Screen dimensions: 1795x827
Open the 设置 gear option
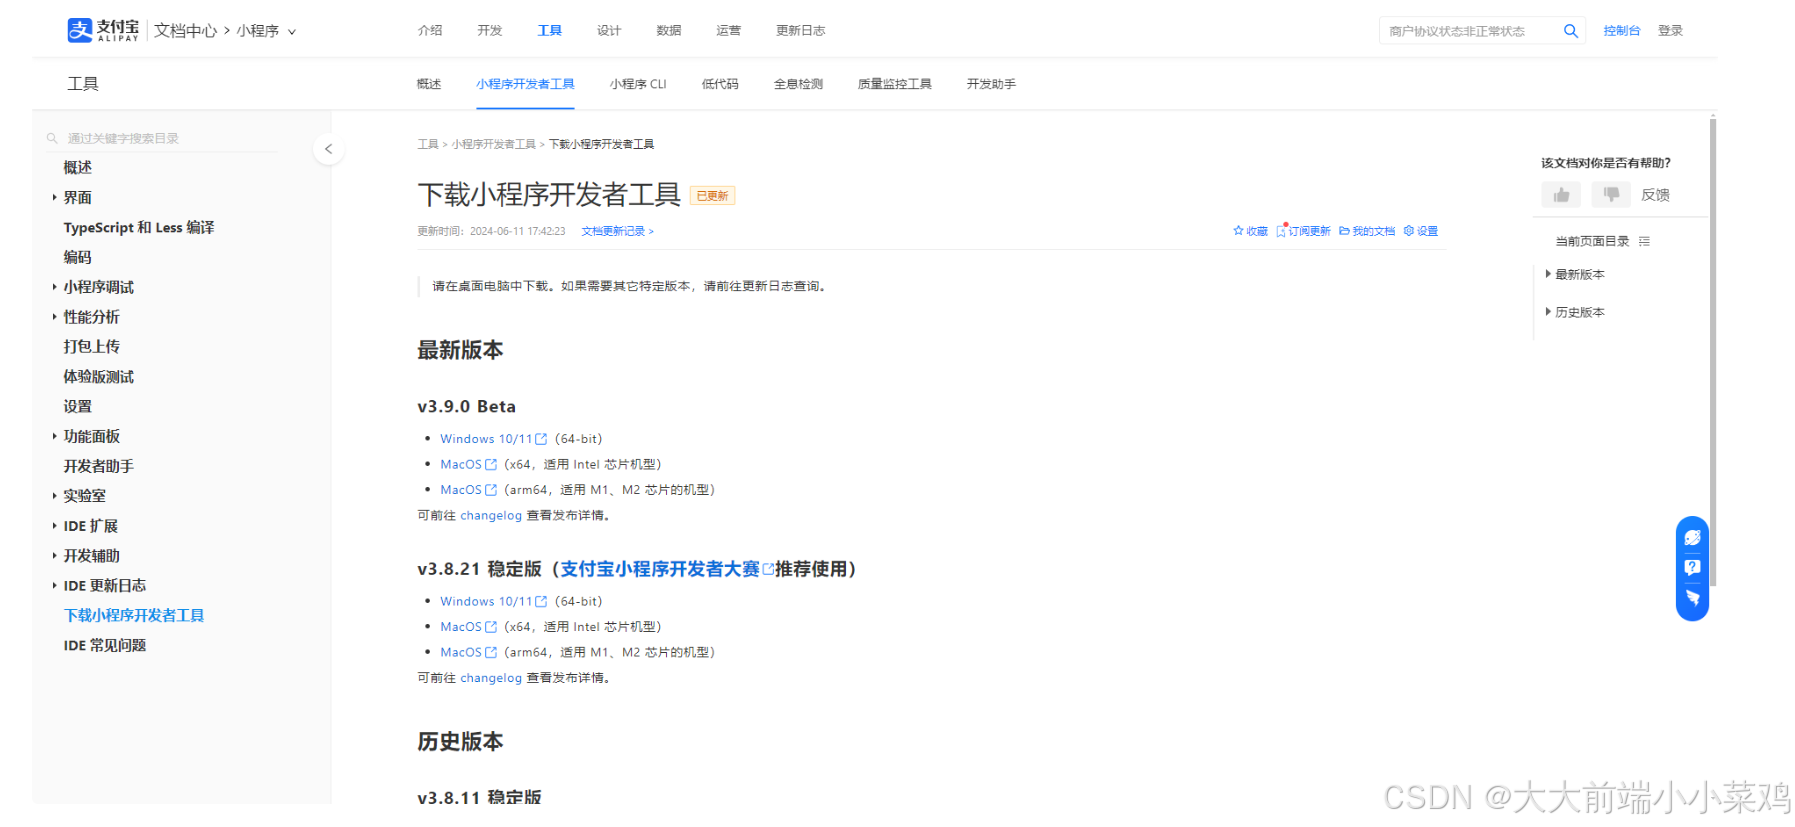tap(1421, 231)
